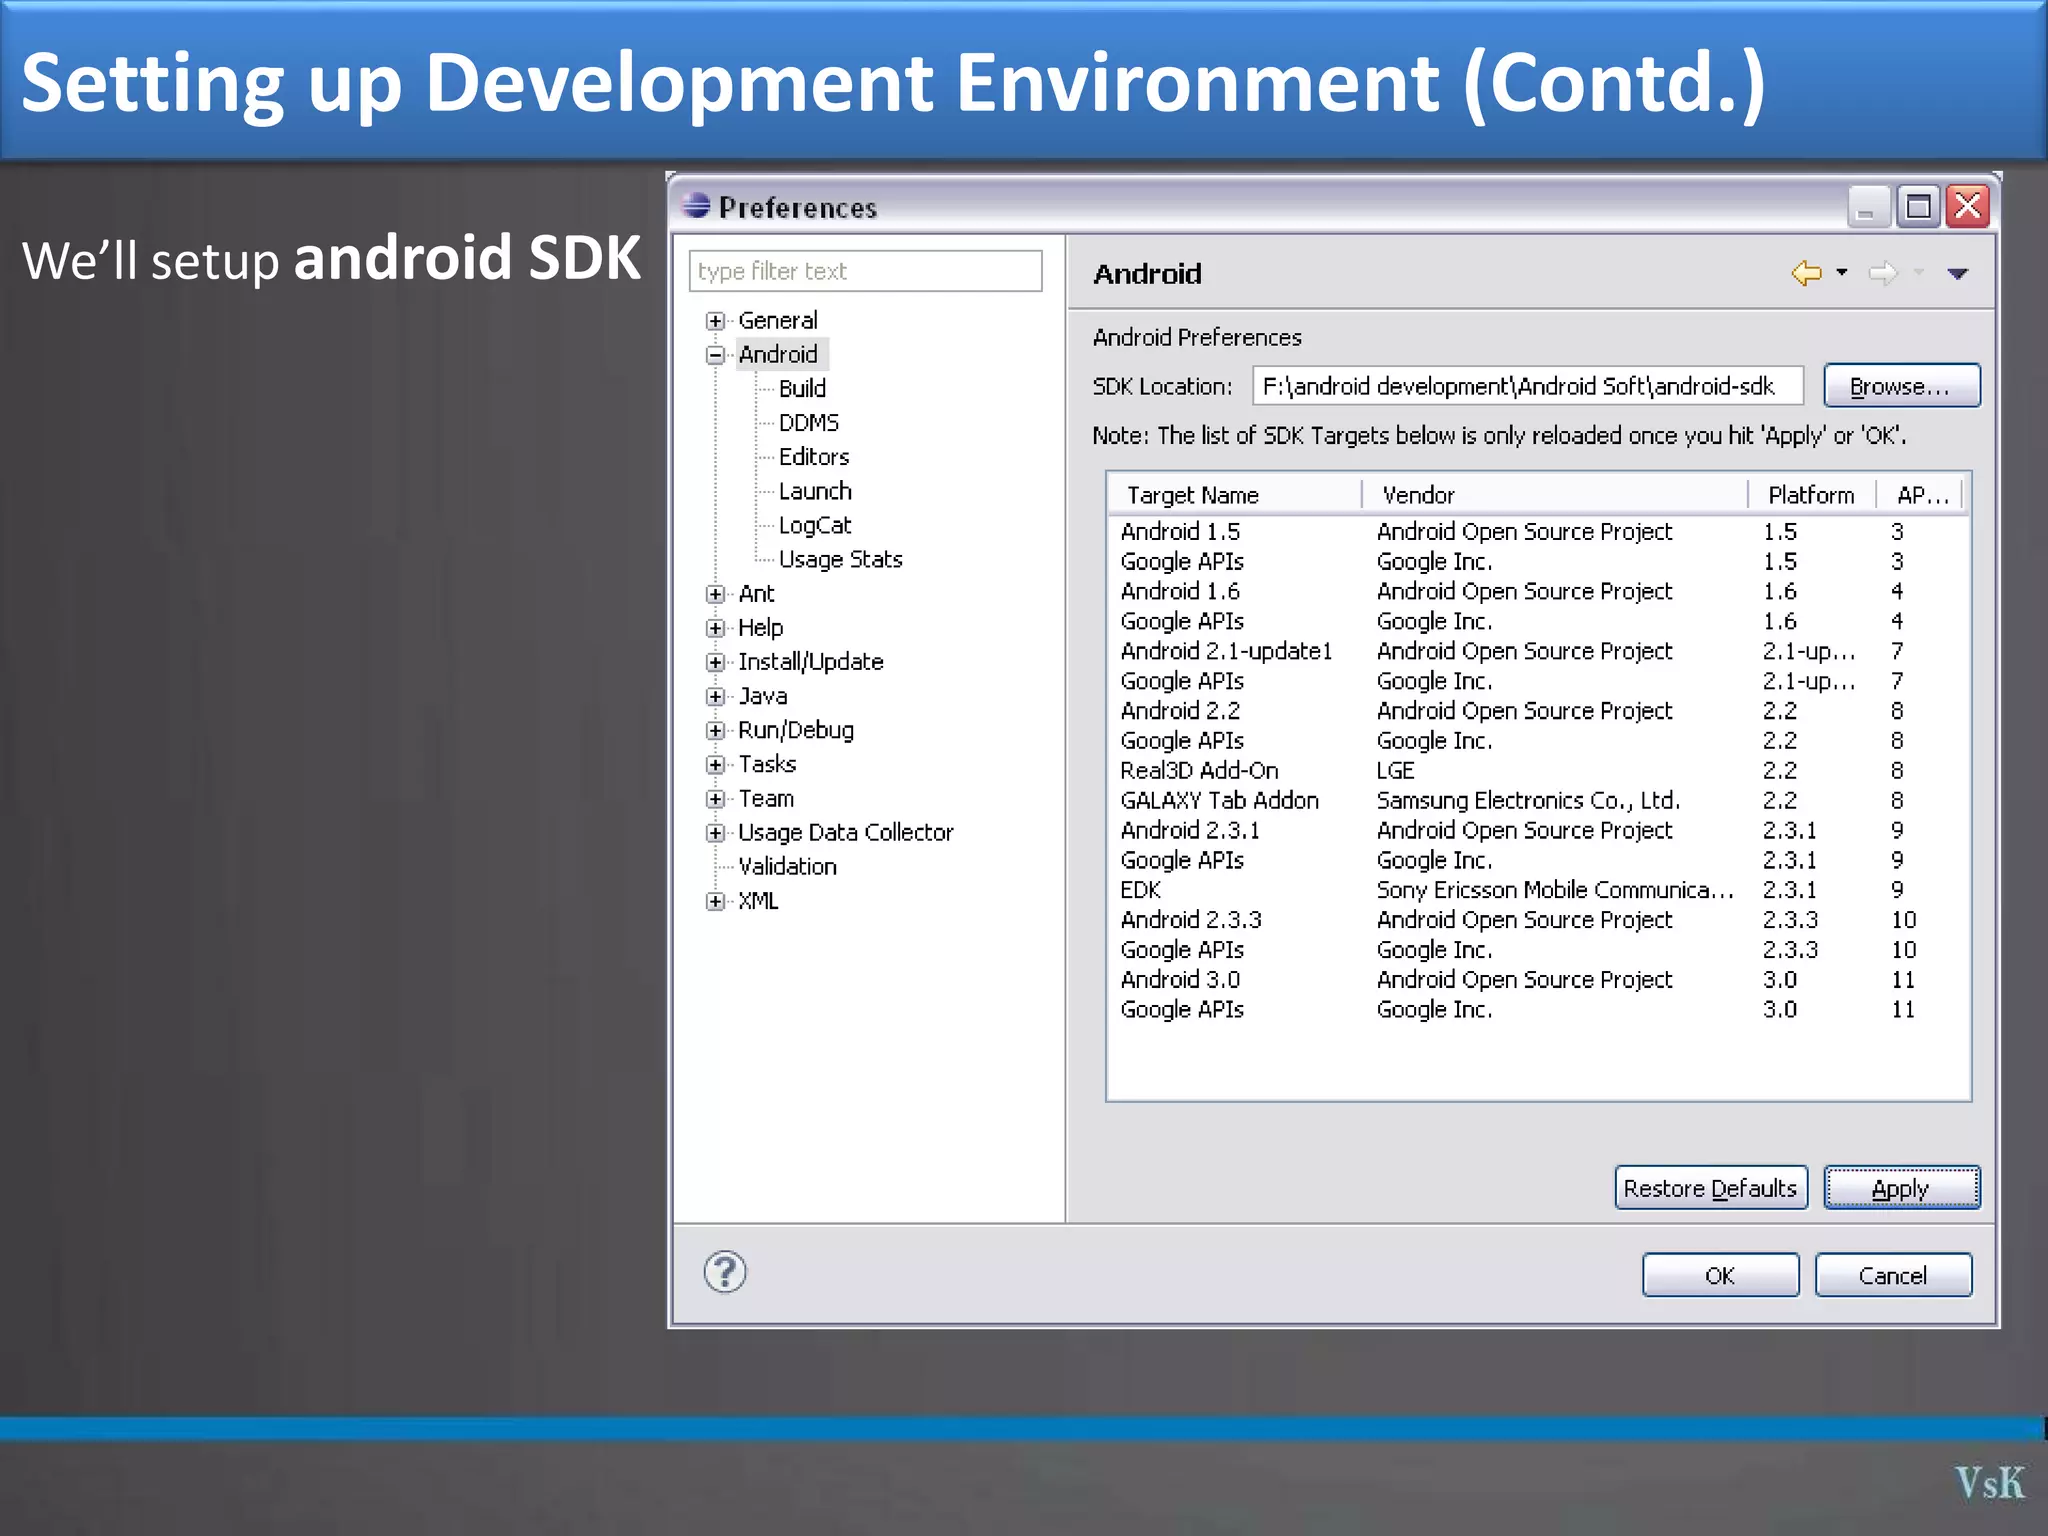Select the Android 1.5 target row

(1538, 531)
